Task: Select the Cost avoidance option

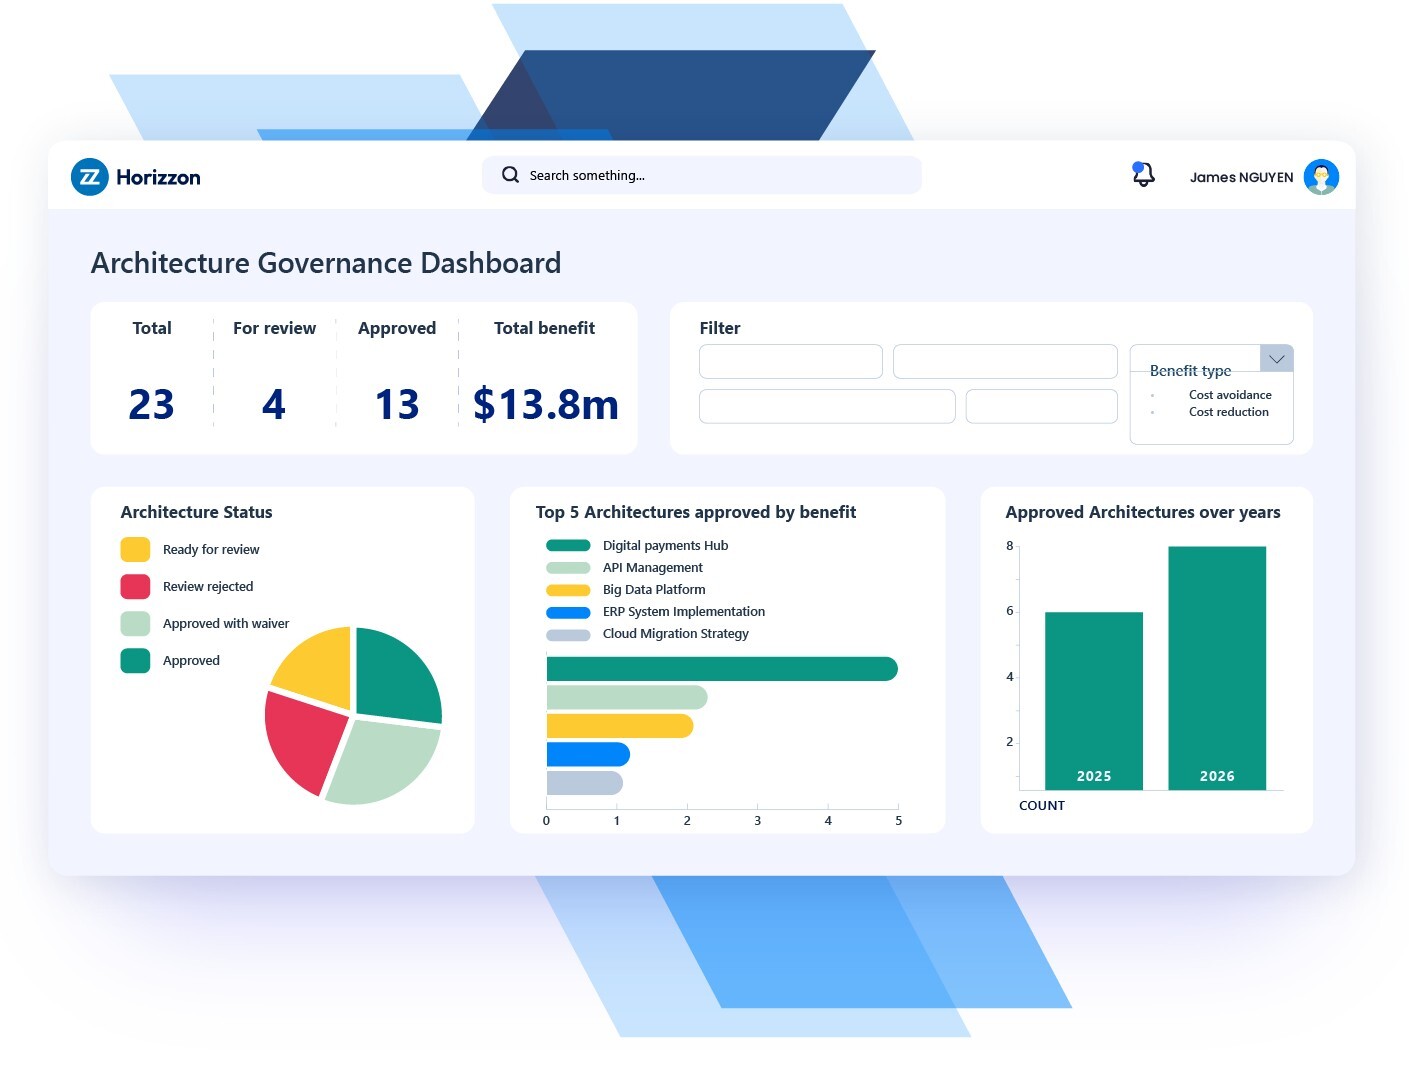Action: (x=1229, y=395)
